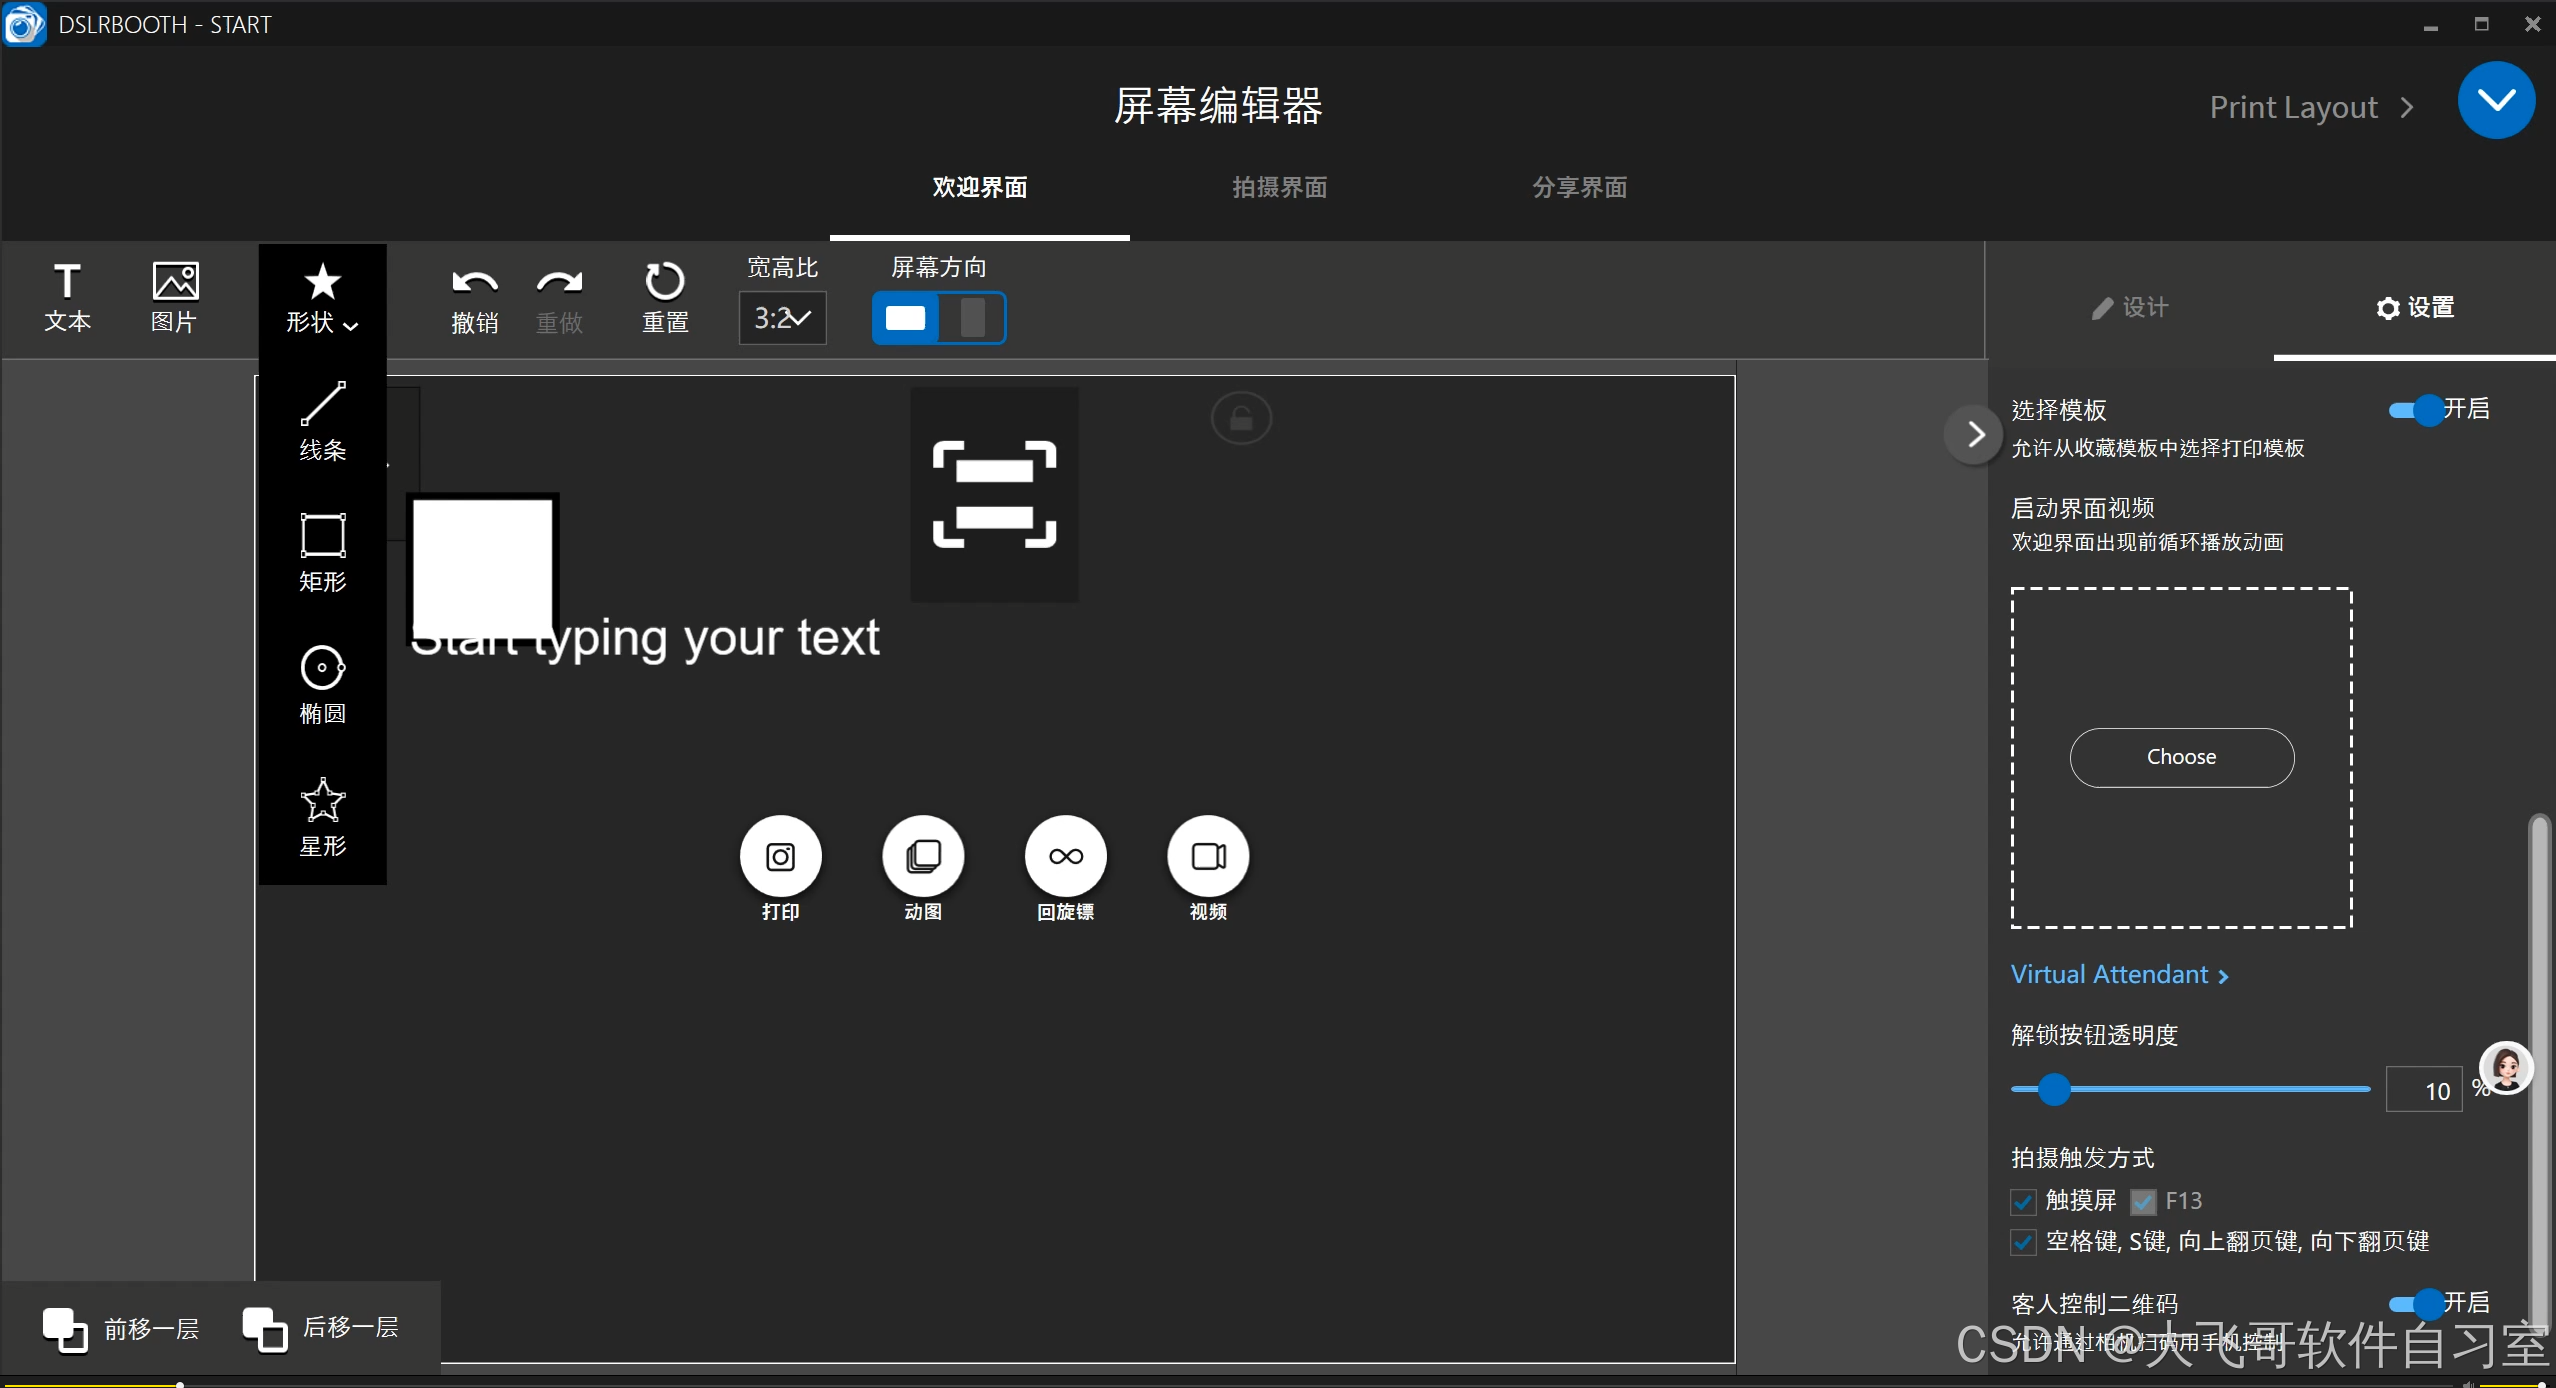The height and width of the screenshot is (1388, 2556).
Task: Click the 前移一层 bring forward icon
Action: coord(65,1329)
